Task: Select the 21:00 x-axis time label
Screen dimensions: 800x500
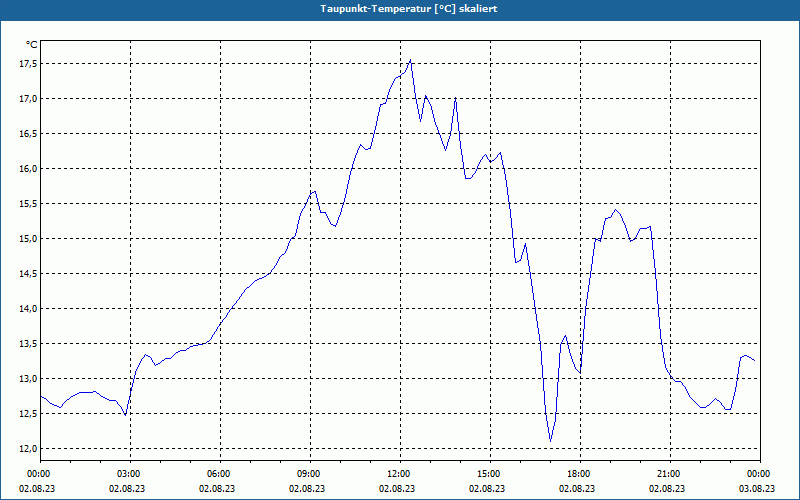Action: tap(667, 474)
